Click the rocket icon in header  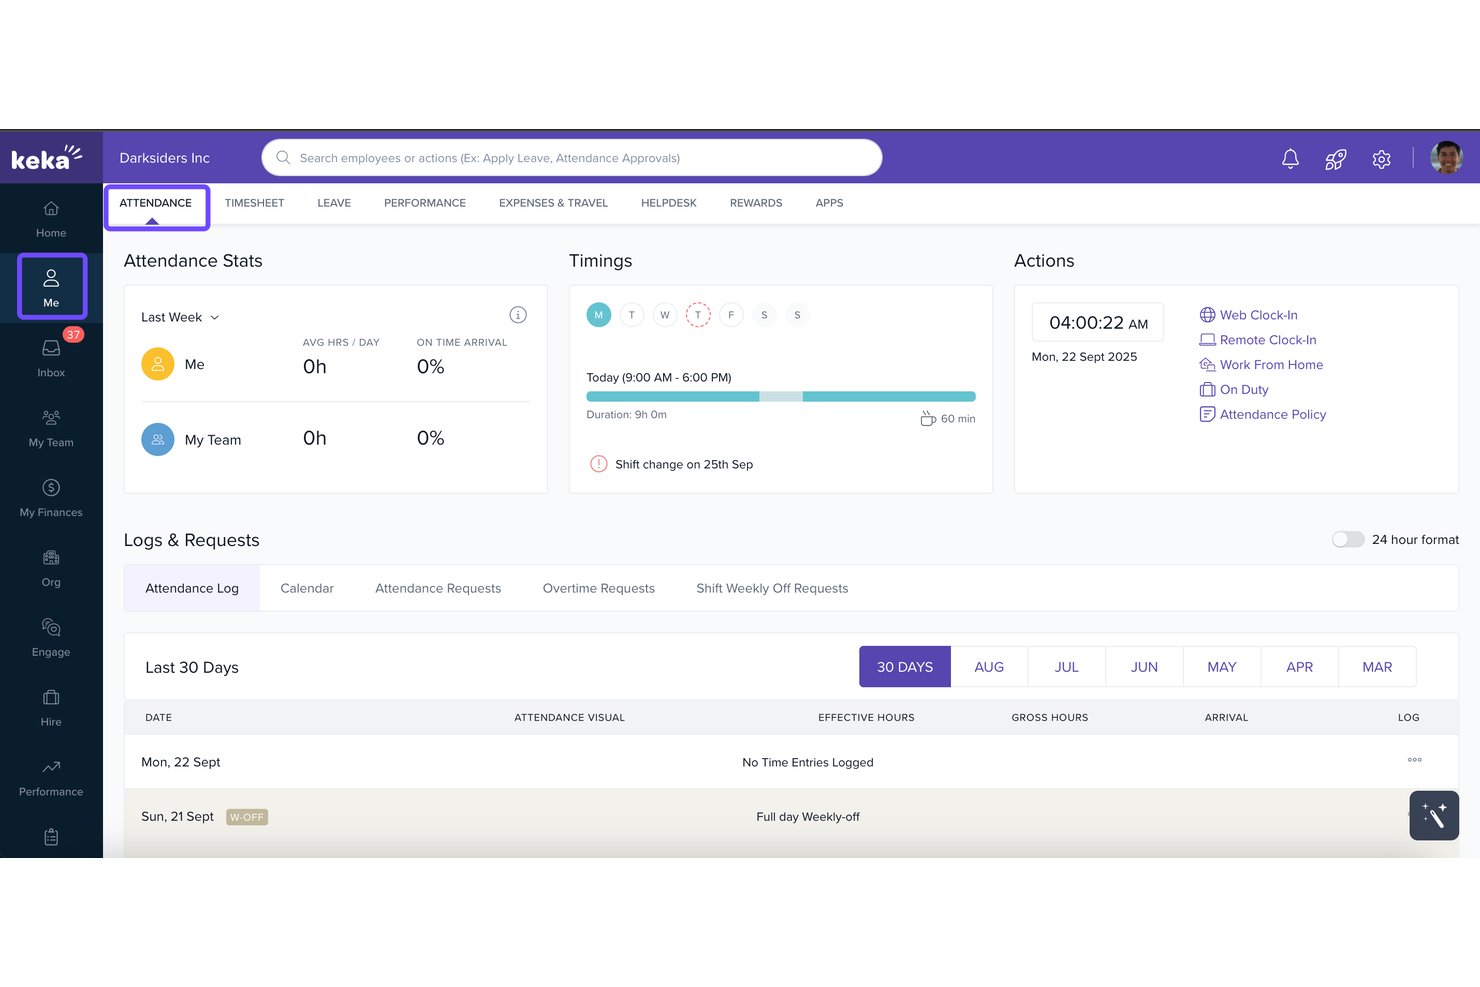pyautogui.click(x=1336, y=158)
